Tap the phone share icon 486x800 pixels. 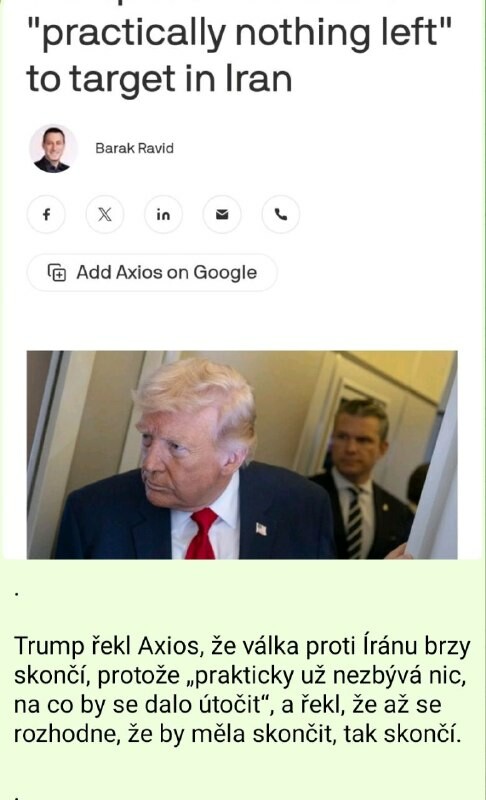click(280, 214)
